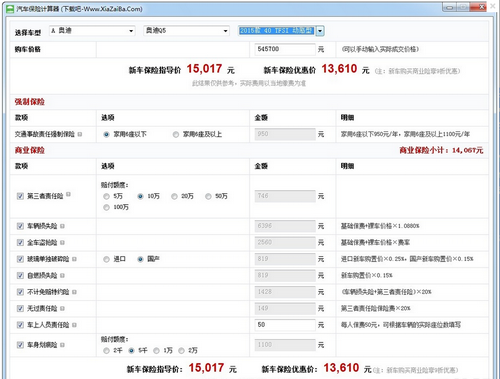This screenshot has width=500, height=379.
Task: Choose 50万 third-party liability coverage
Action: pos(208,196)
